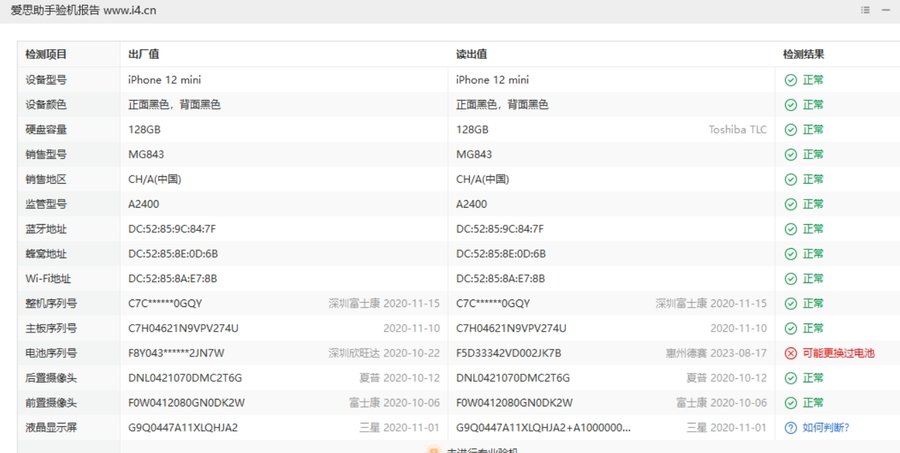The width and height of the screenshot is (900, 453).
Task: Select the 整机序列号 row label
Action: tap(51, 303)
